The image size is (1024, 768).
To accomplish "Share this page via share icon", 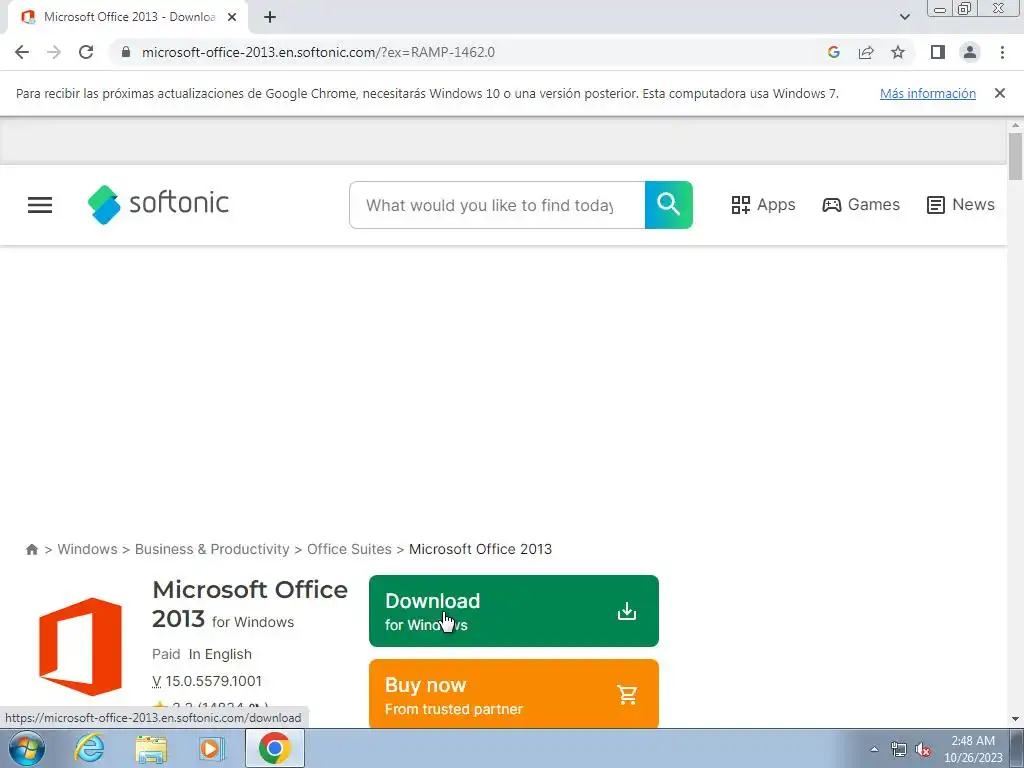I will pos(866,52).
